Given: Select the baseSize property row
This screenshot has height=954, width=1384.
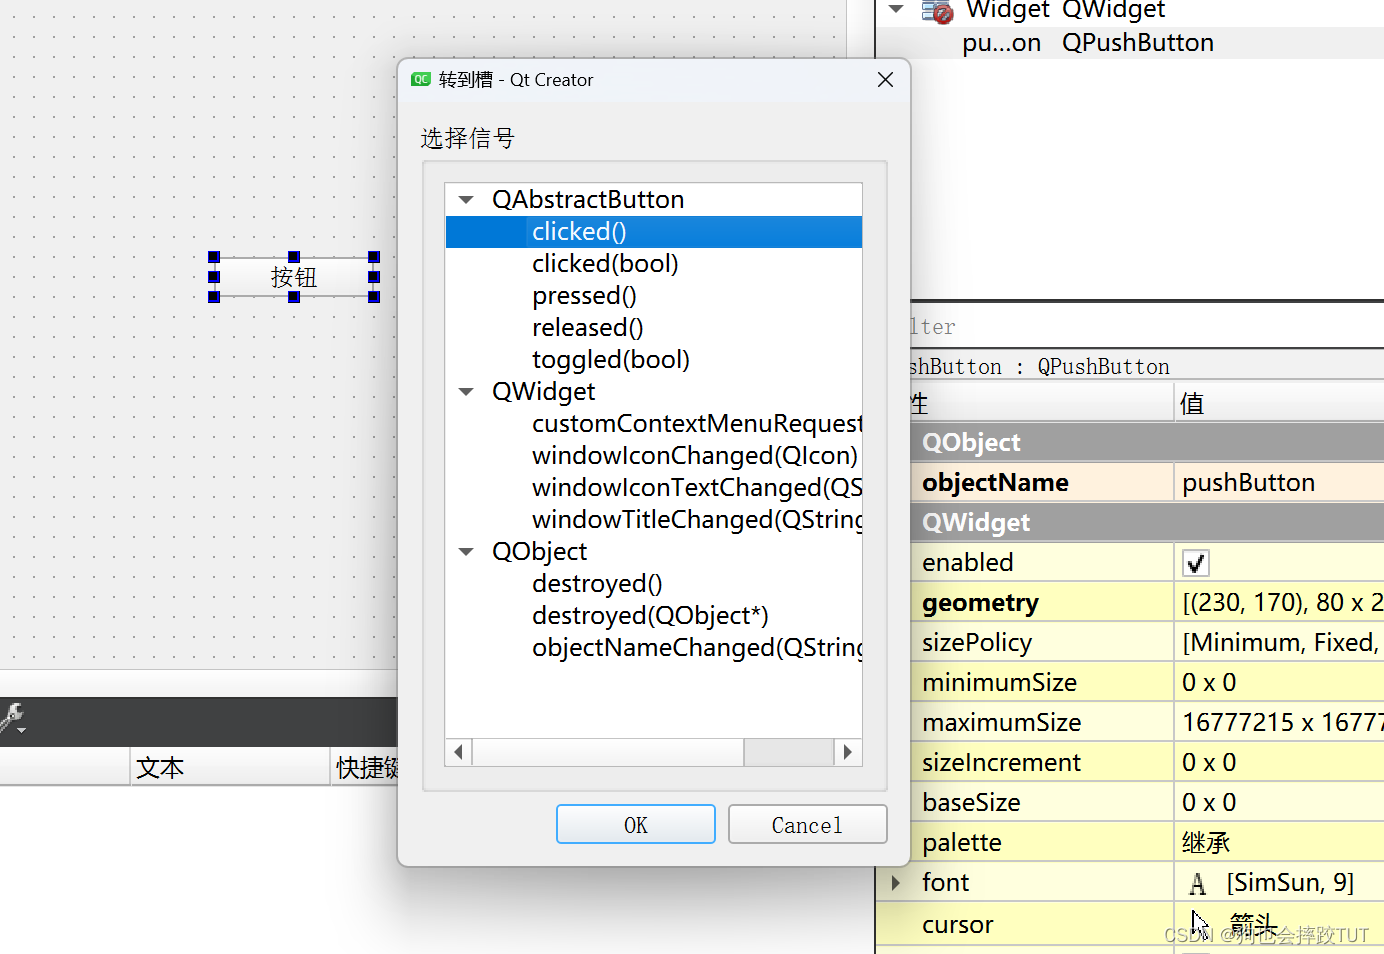Looking at the screenshot, I should tap(1147, 803).
